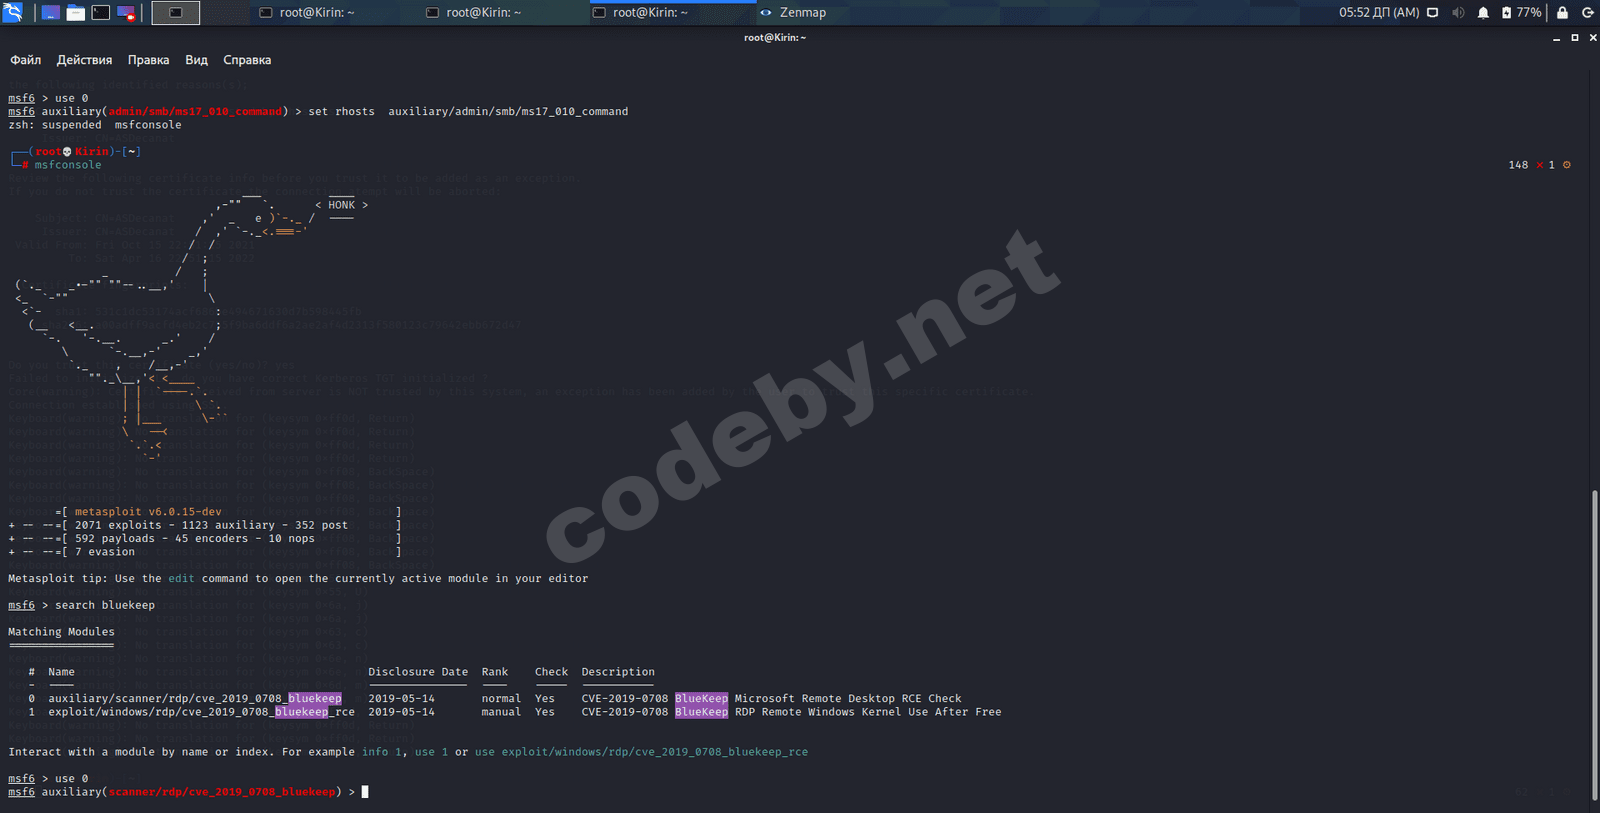
Task: Click the blue show-desktop icon in the panel
Action: (x=50, y=13)
